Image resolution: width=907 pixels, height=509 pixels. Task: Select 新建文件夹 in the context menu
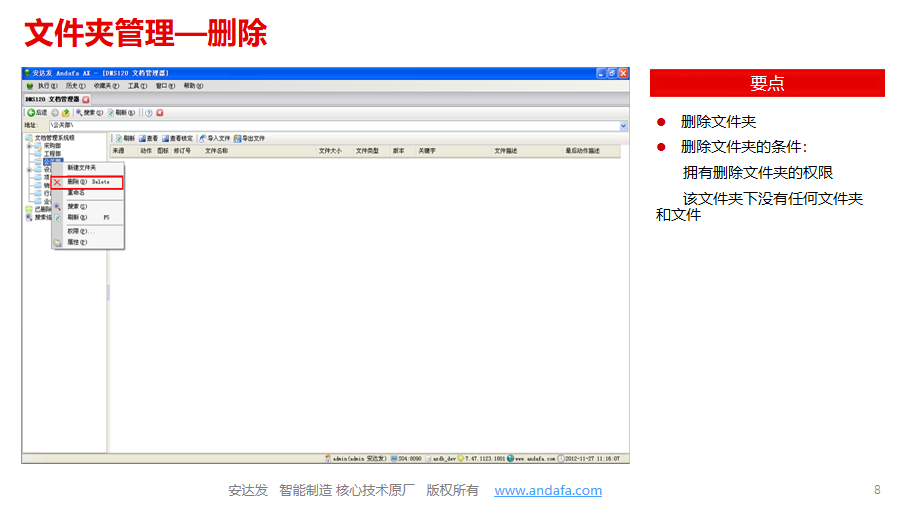click(x=82, y=168)
